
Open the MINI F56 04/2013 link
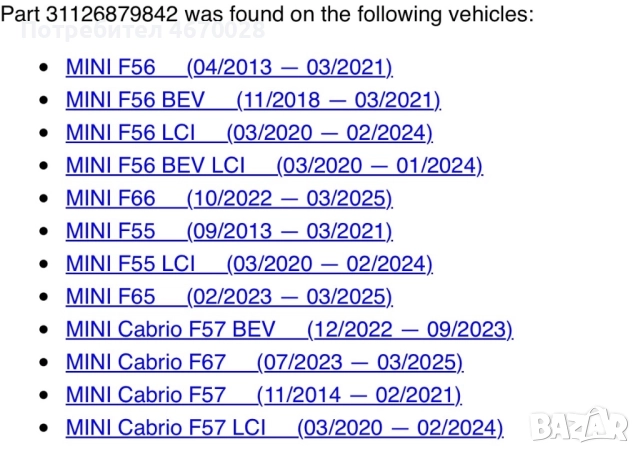(x=110, y=67)
